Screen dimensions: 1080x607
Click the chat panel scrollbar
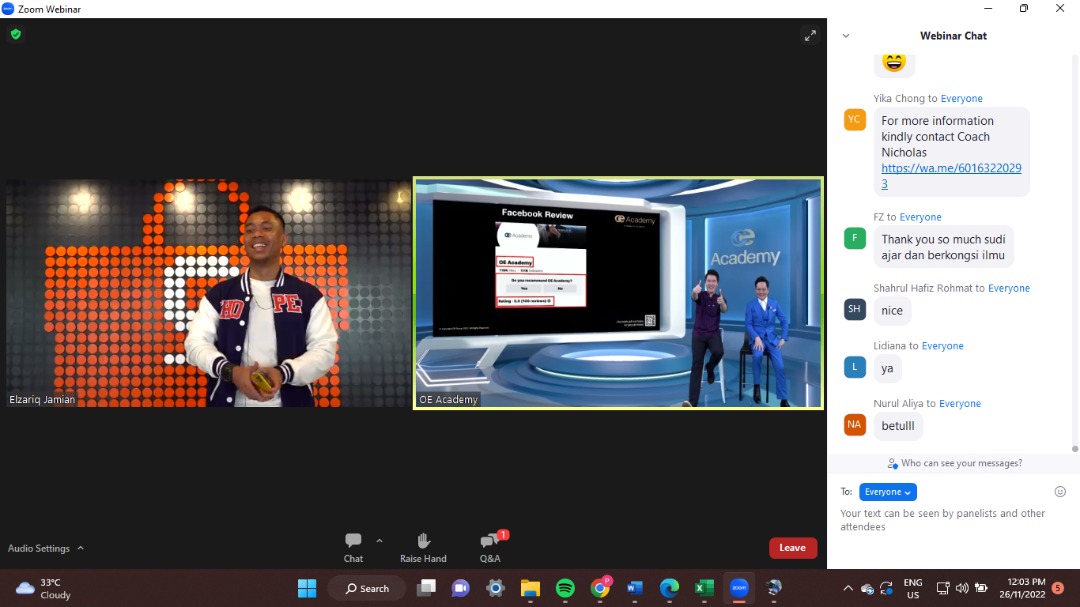[1075, 250]
